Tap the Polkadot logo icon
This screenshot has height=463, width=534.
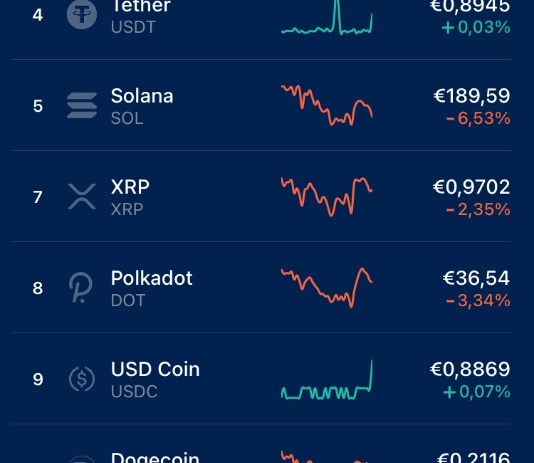[x=81, y=288]
